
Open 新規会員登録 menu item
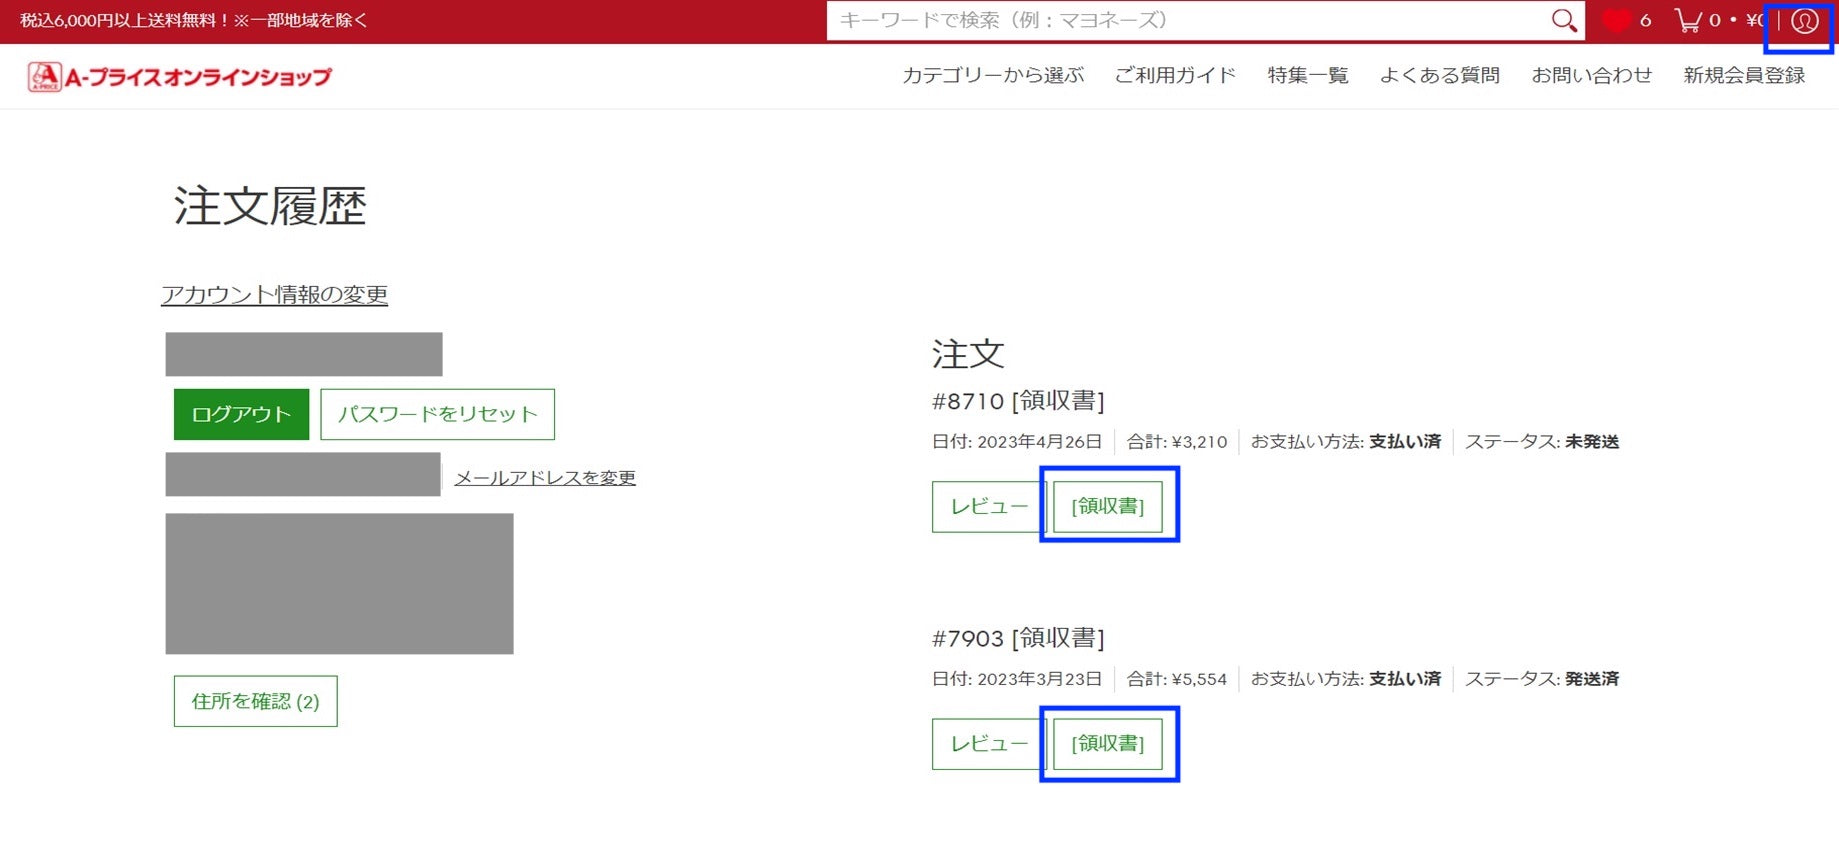click(1744, 76)
